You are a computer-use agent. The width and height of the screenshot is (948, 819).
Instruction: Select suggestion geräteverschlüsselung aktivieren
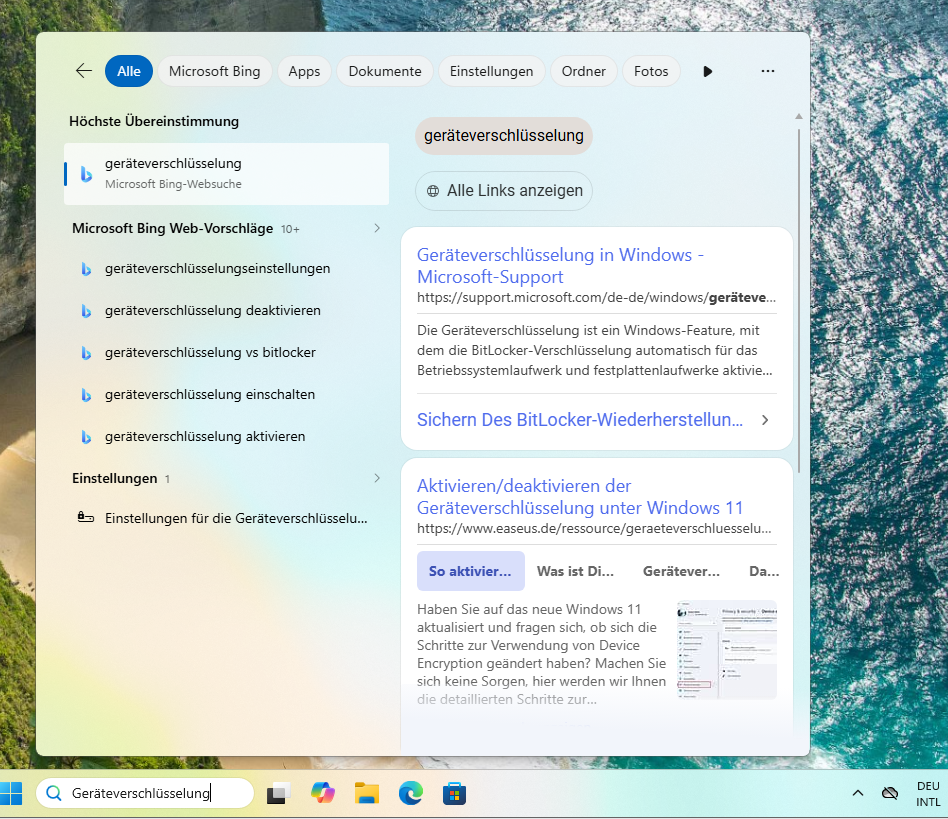(x=226, y=437)
